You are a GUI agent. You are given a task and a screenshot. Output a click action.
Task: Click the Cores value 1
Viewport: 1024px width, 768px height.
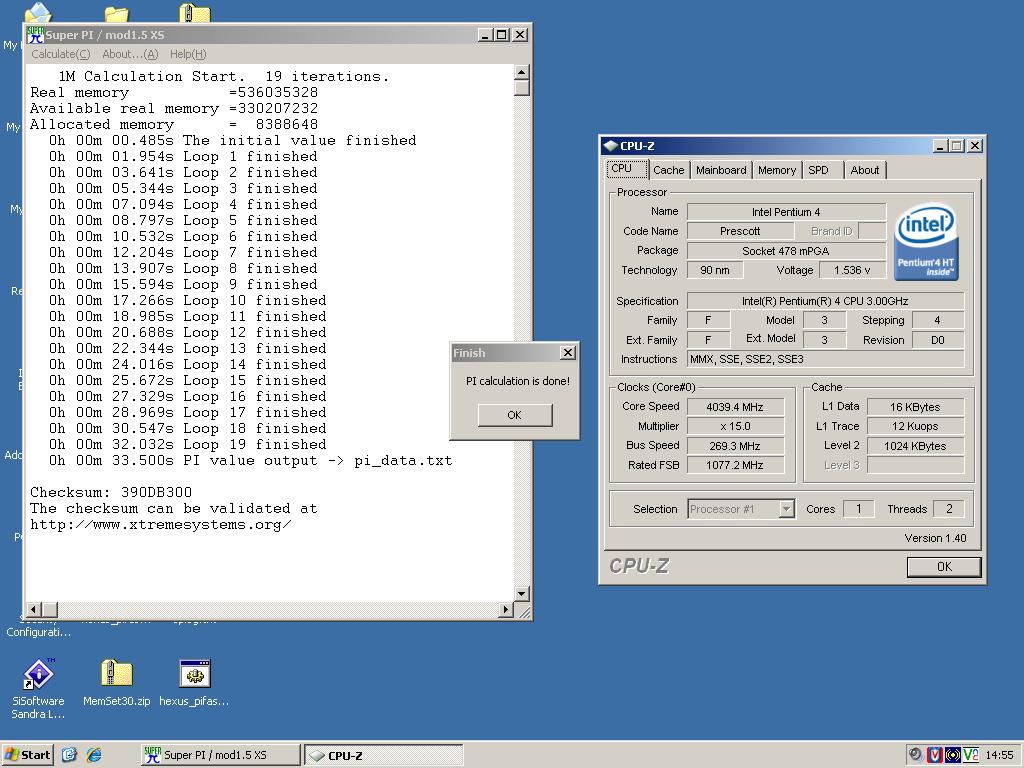[x=858, y=509]
